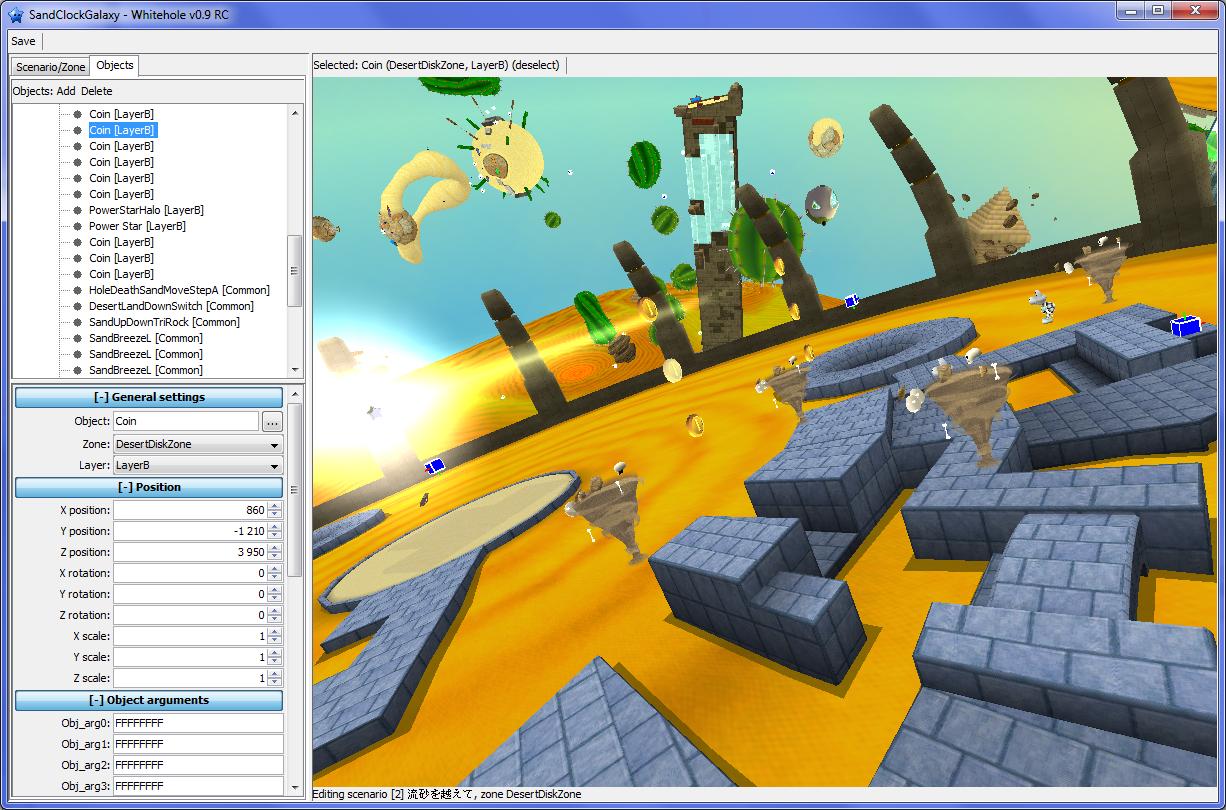Click the Whitehole star icon in title bar

pos(15,13)
